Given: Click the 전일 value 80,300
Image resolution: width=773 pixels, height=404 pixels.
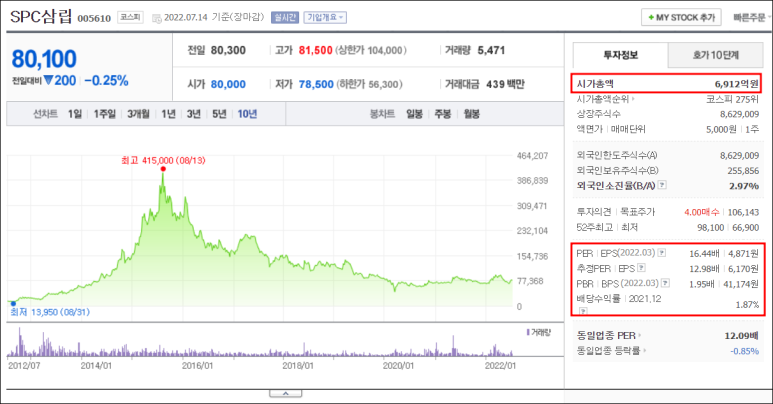Looking at the screenshot, I should [x=228, y=50].
